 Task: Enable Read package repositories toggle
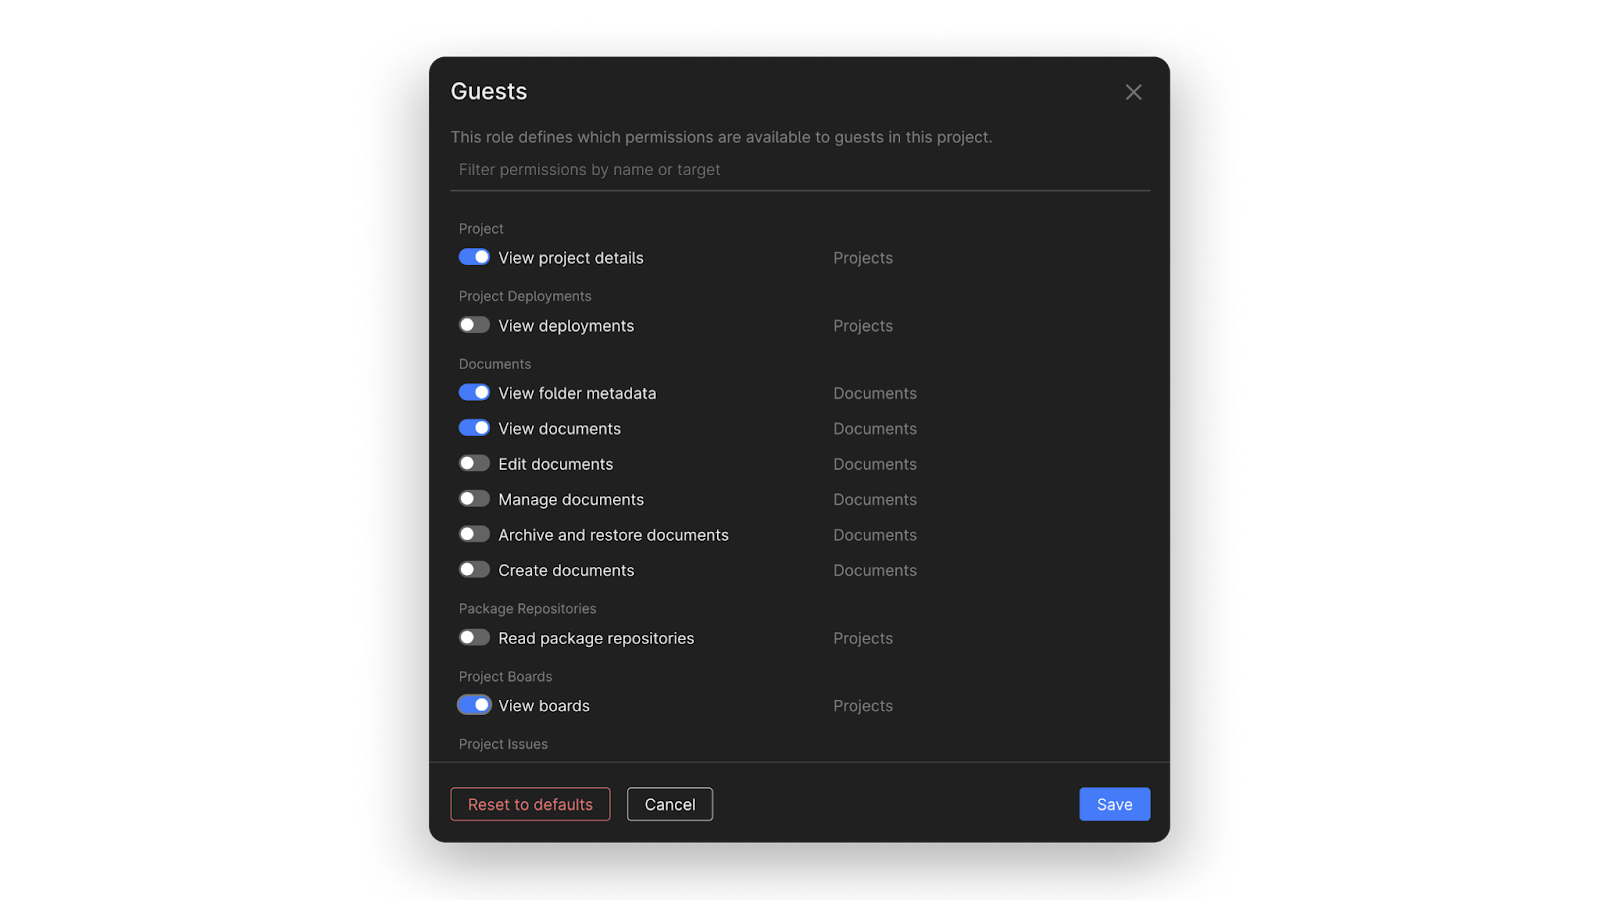point(474,638)
